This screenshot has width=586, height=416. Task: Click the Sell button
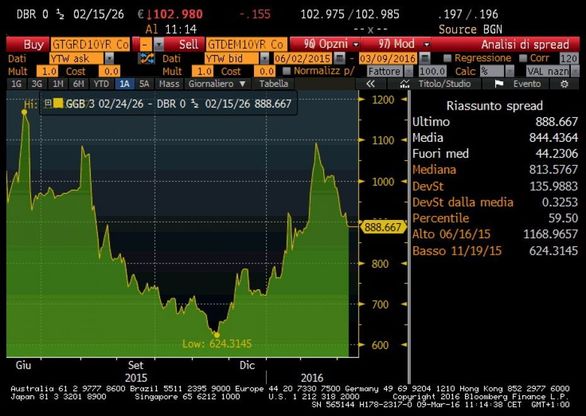pos(185,44)
